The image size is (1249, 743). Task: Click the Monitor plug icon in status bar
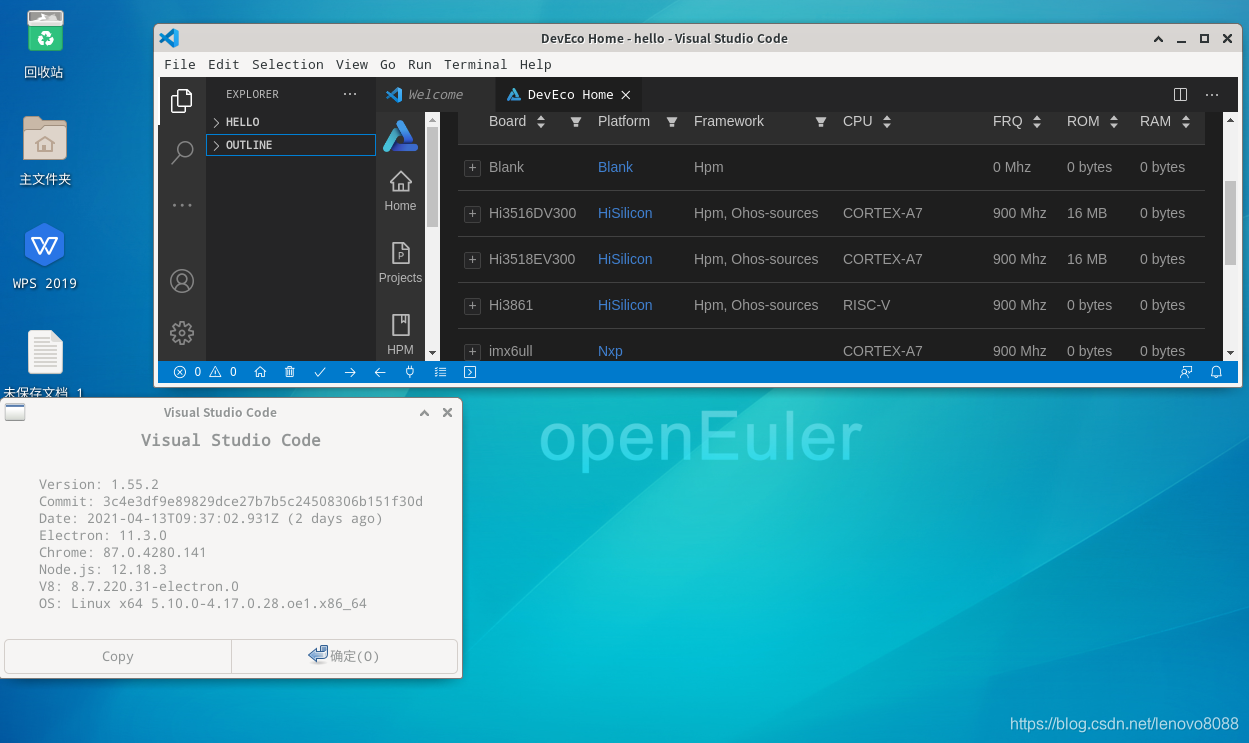[410, 372]
